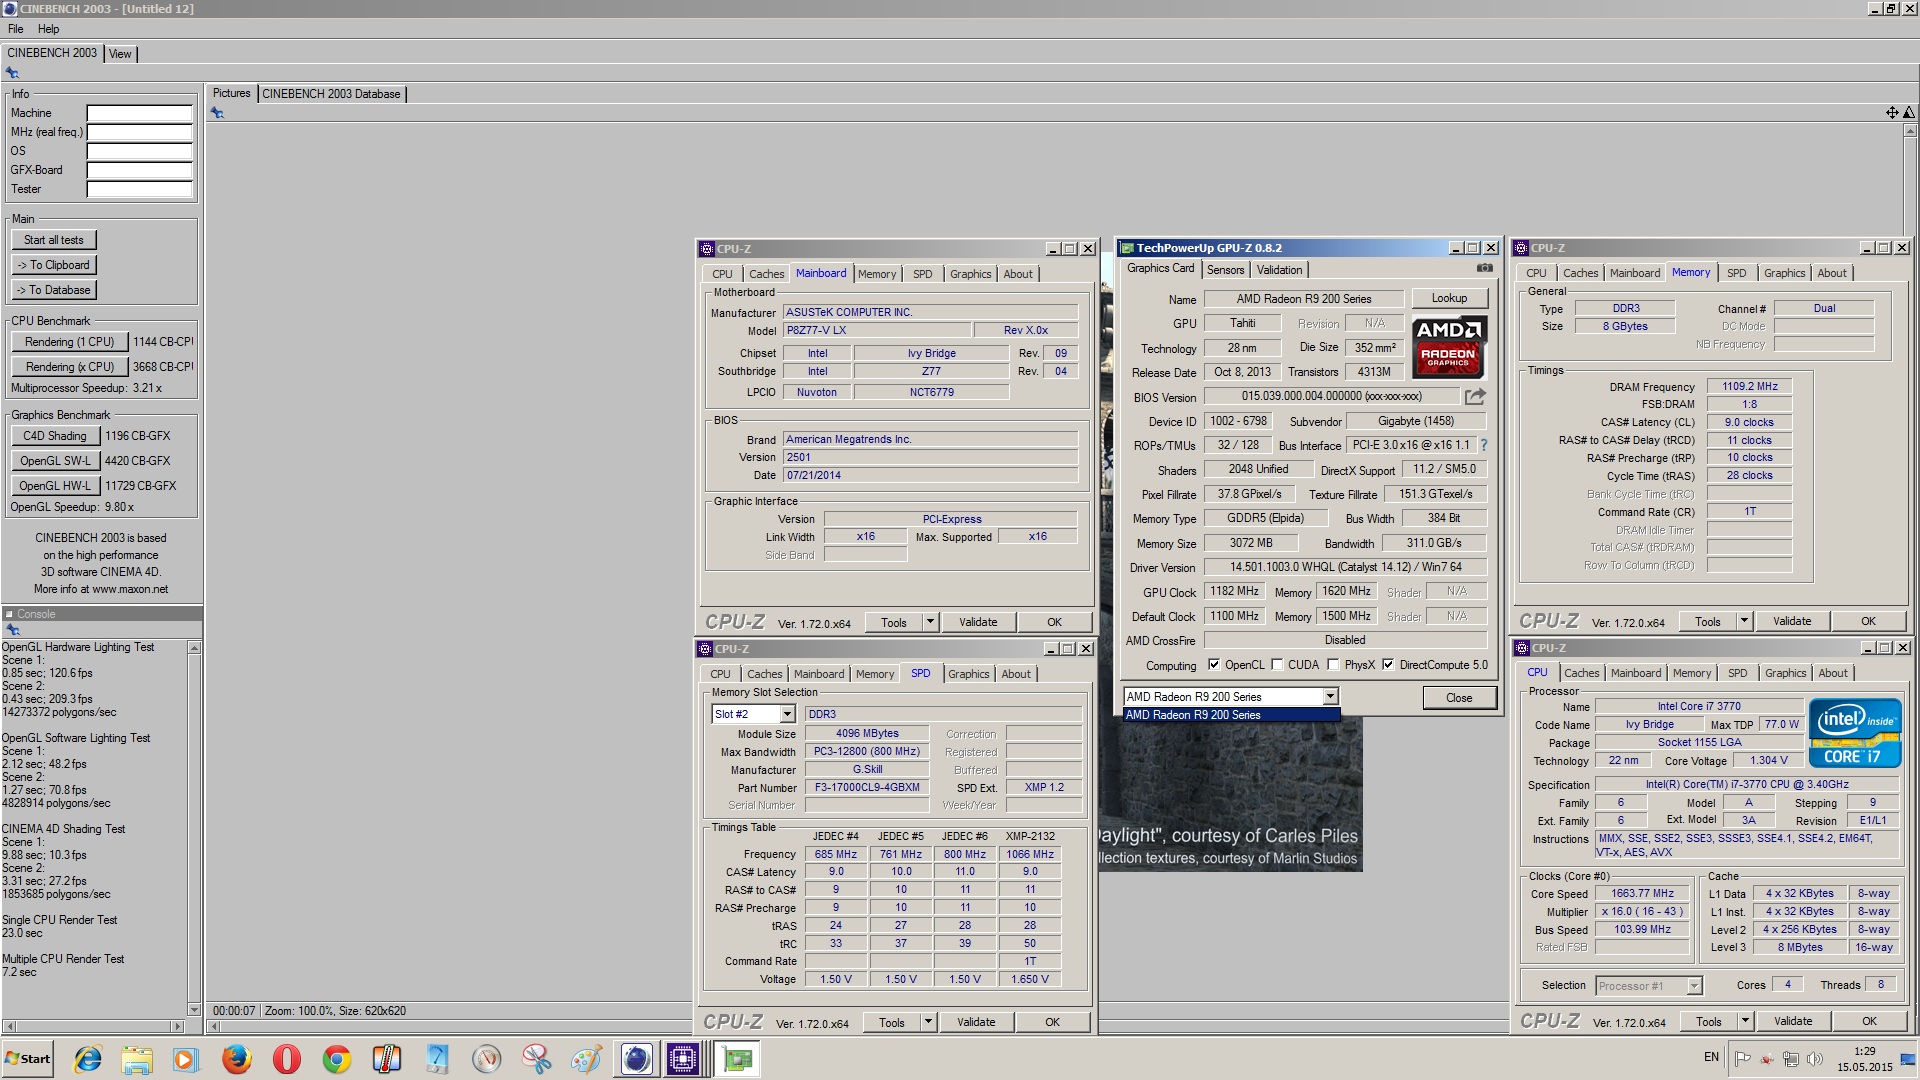Screen dimensions: 1920x1080
Task: Open Tools arrow in CPU-Z SPD window
Action: [928, 1022]
